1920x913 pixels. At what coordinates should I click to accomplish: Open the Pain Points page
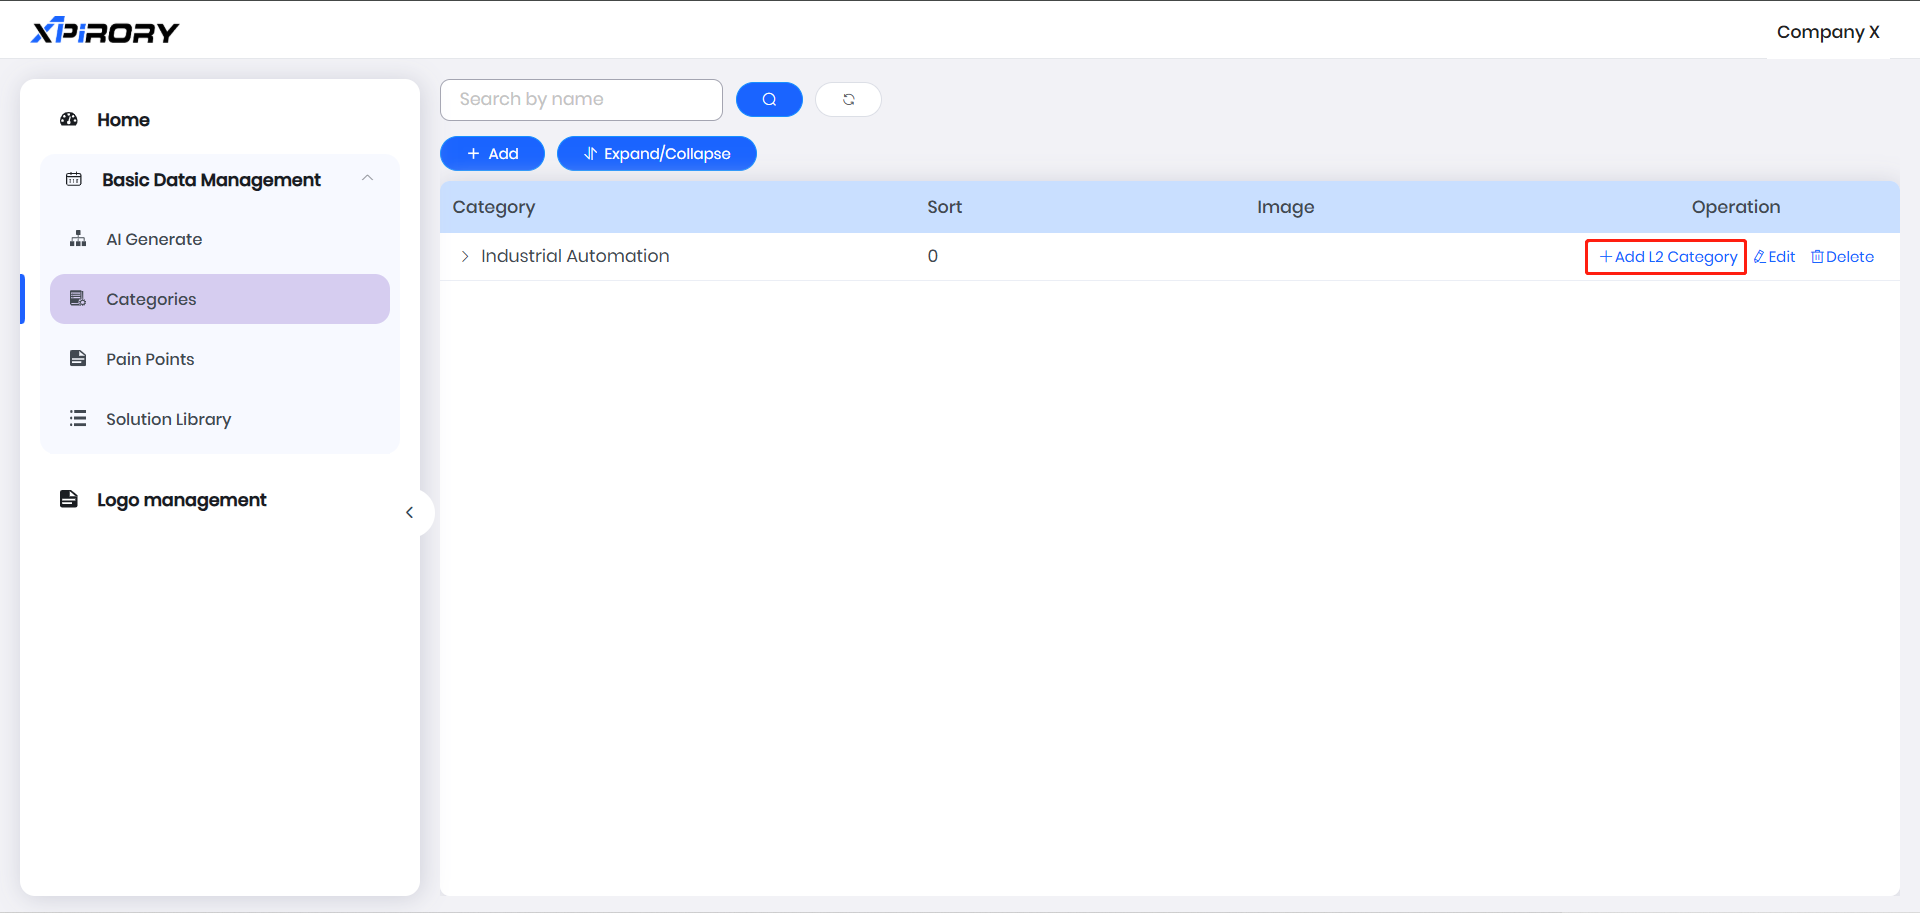point(150,359)
